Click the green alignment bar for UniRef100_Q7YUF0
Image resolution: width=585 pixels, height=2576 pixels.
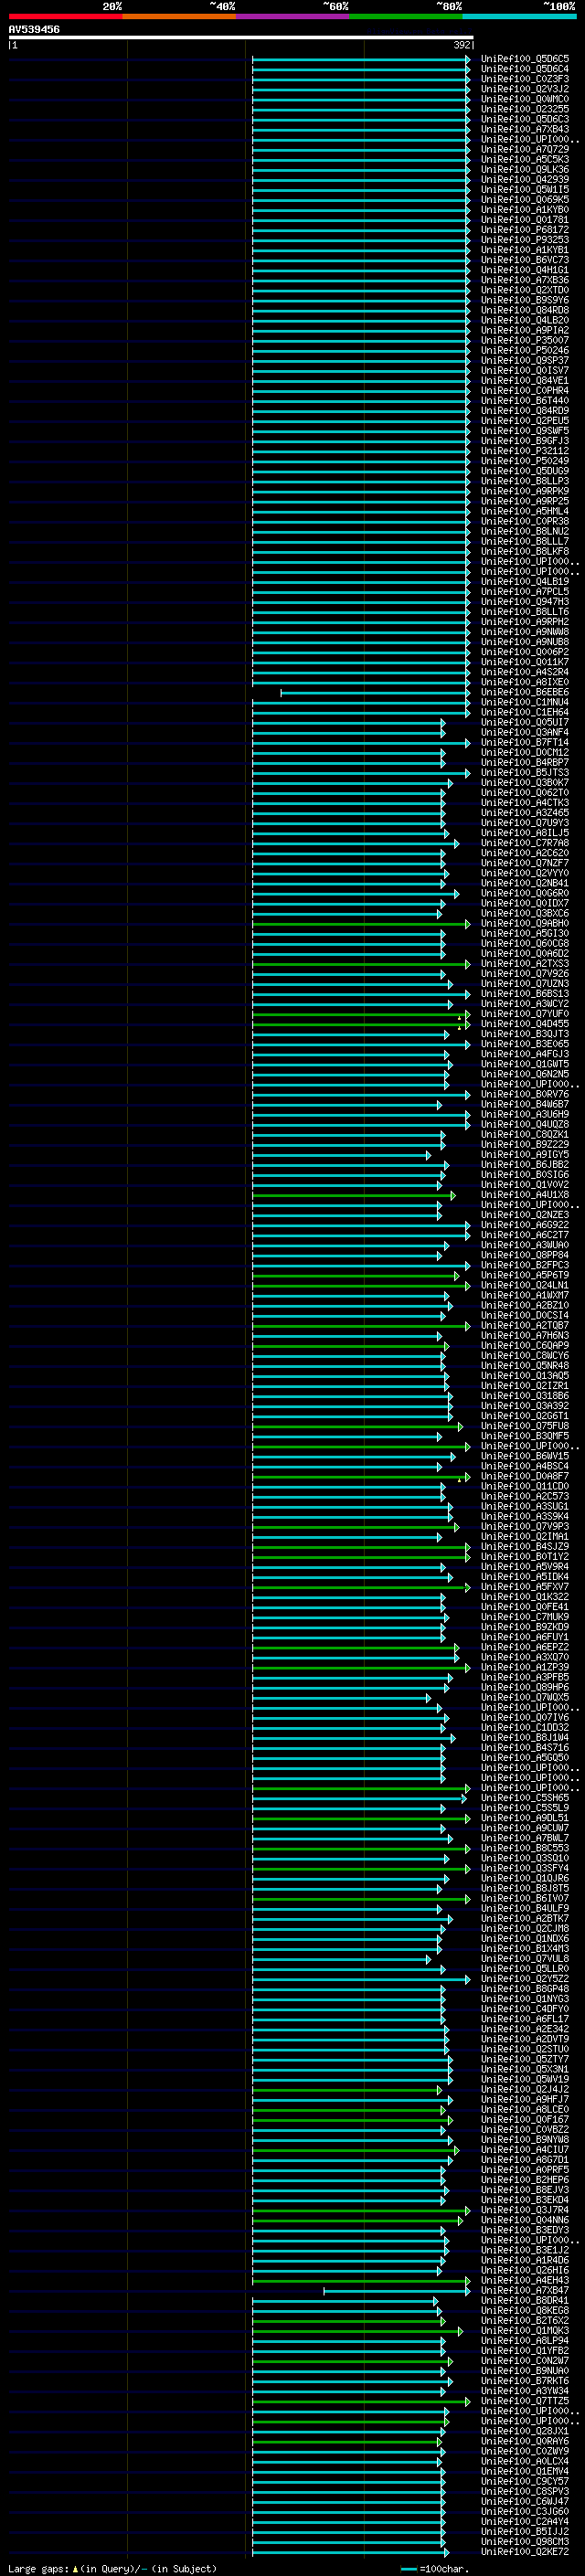pyautogui.click(x=361, y=1014)
